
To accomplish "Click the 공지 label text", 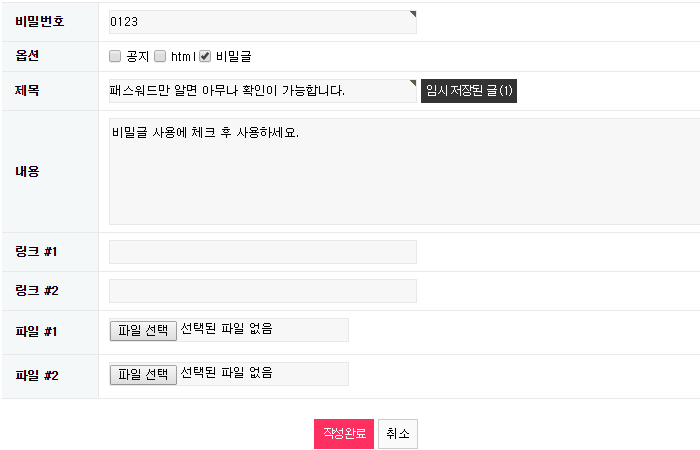I will pos(137,57).
